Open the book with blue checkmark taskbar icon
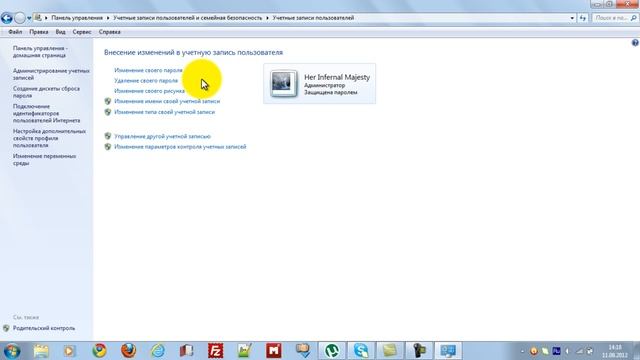This screenshot has height=360, width=640. (303, 351)
